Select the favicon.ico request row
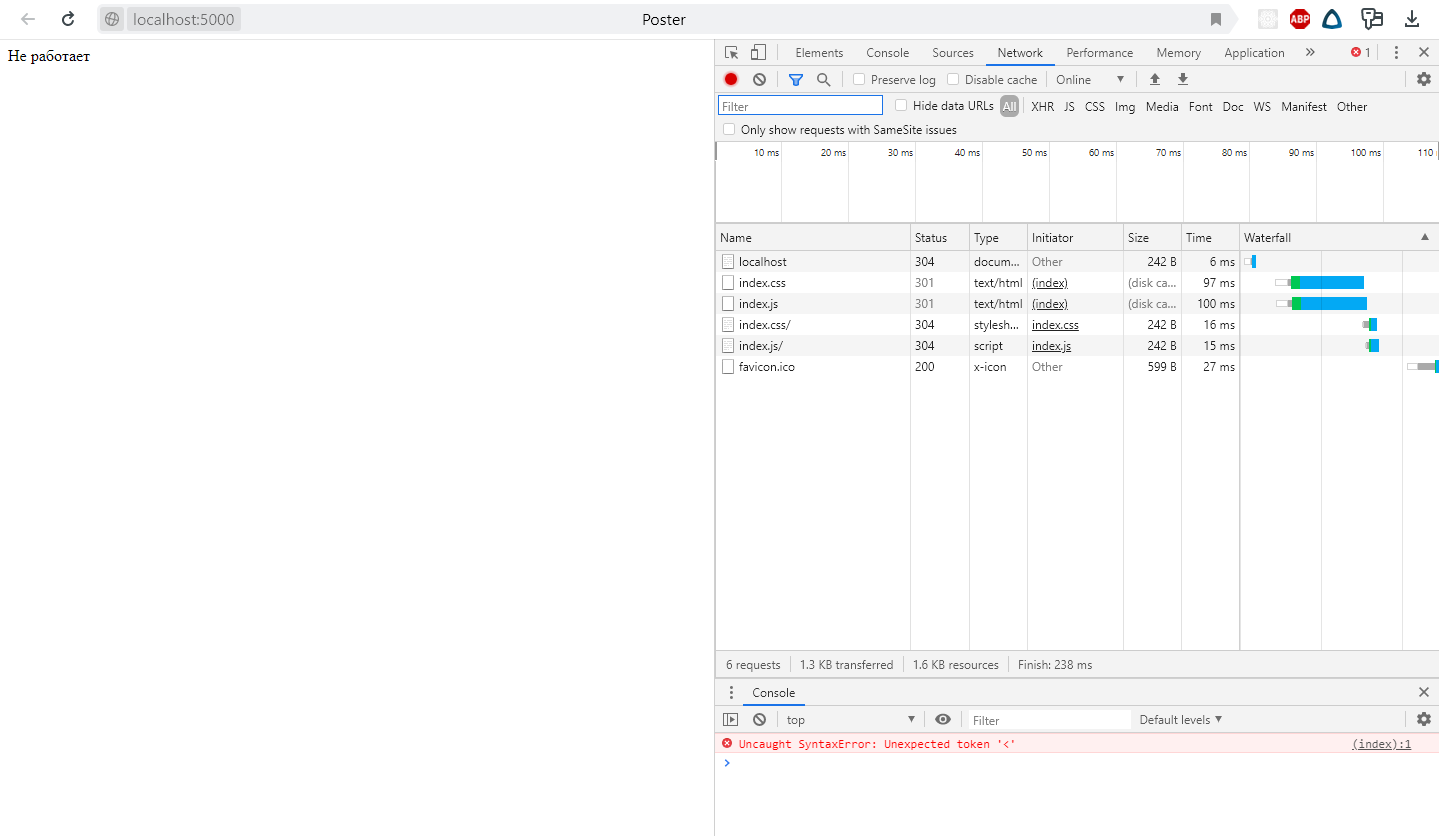 [1077, 366]
